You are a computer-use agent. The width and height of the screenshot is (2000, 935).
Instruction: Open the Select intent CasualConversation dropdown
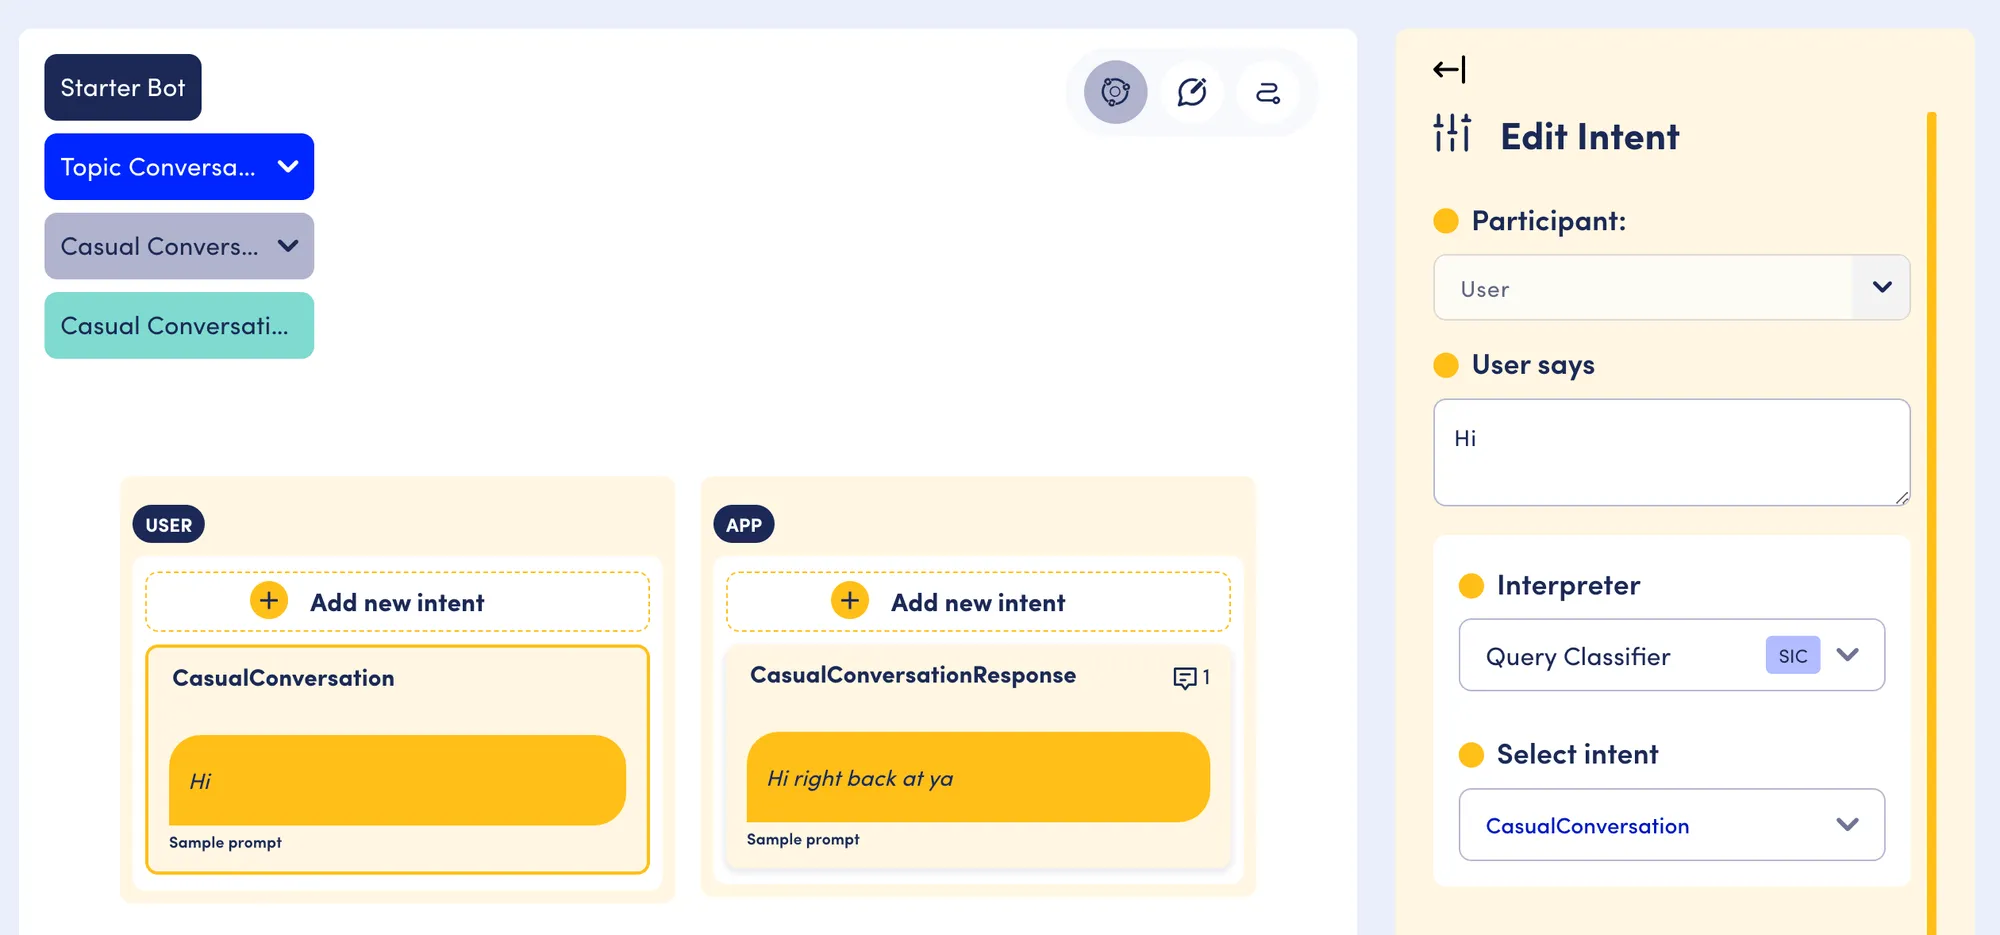point(1671,825)
